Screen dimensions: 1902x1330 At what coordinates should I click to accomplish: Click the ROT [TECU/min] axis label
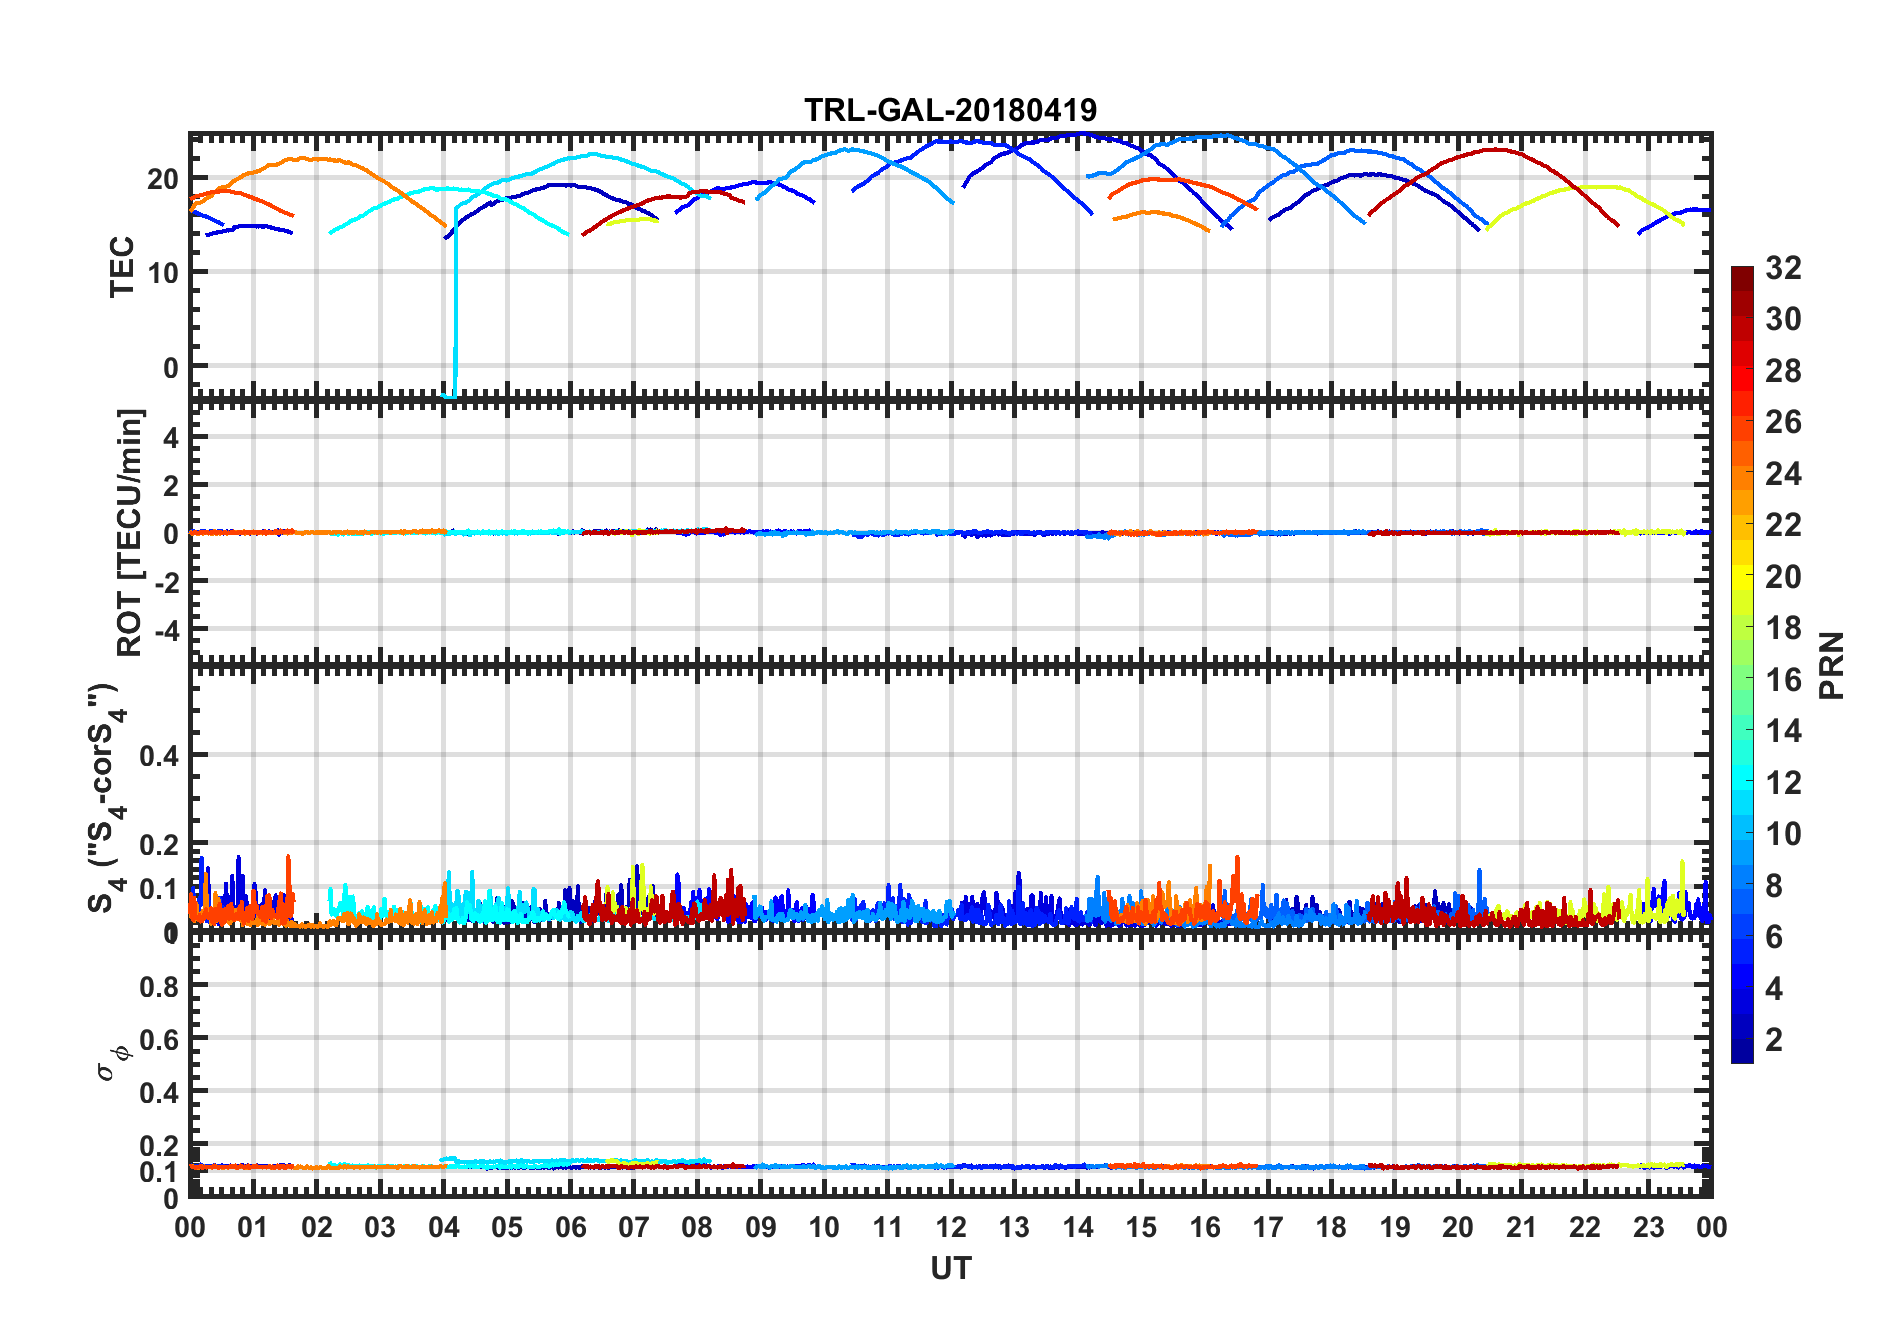[x=130, y=532]
